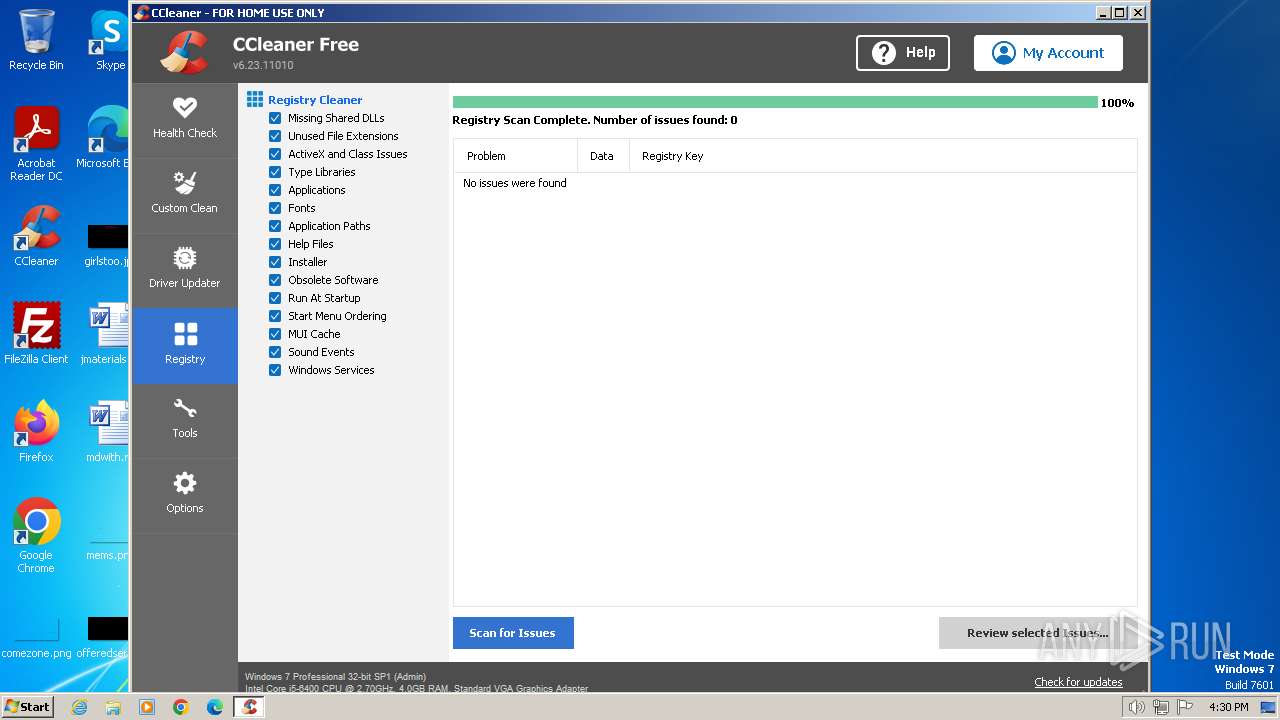Click the taskbar clock showing 4:30 PM

tap(1228, 707)
